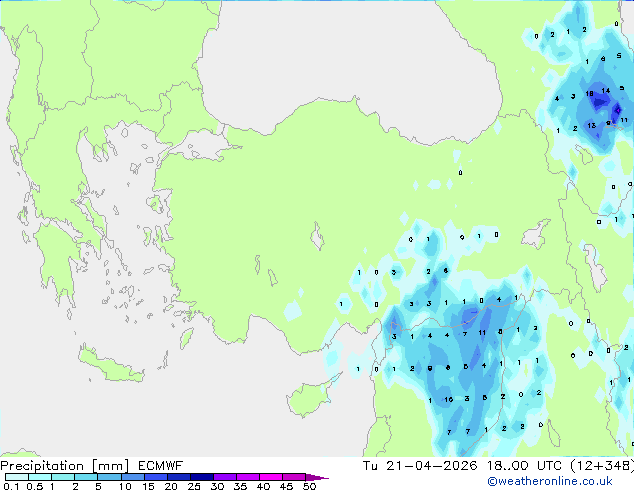Click the legend swatch between 1 and 2
Screen dimensions: 634x490
[63, 477]
